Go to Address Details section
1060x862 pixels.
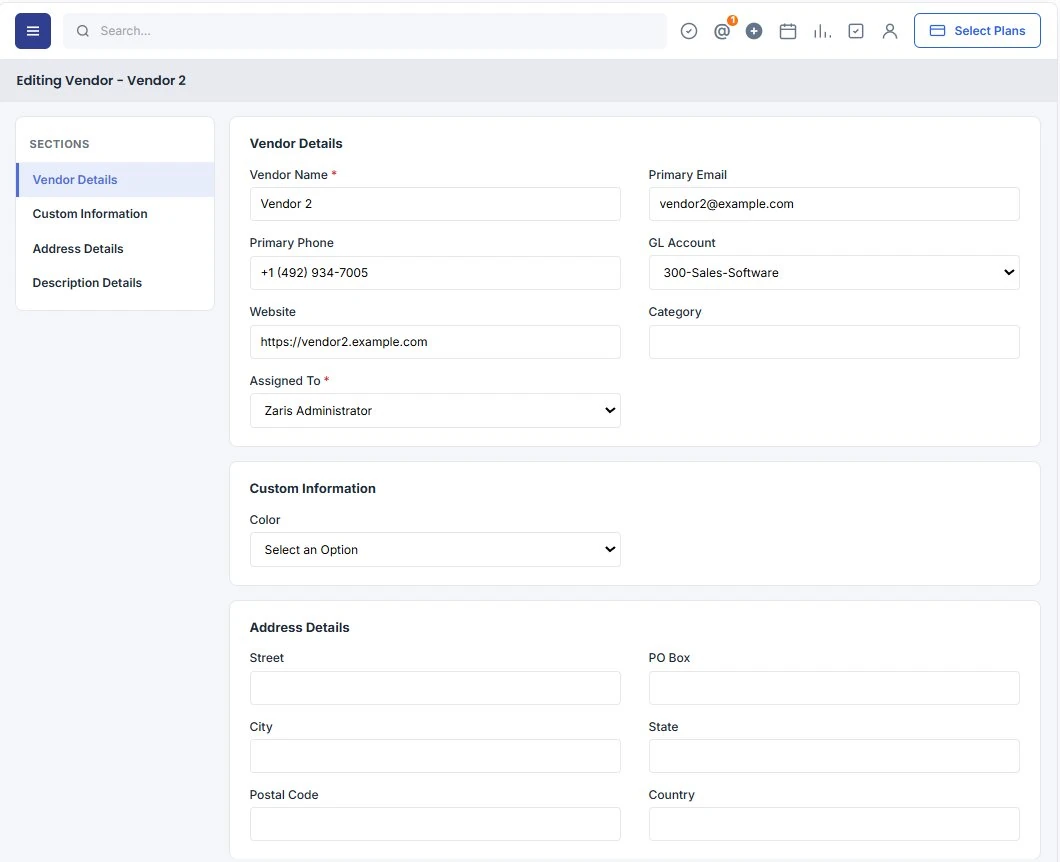pos(78,249)
